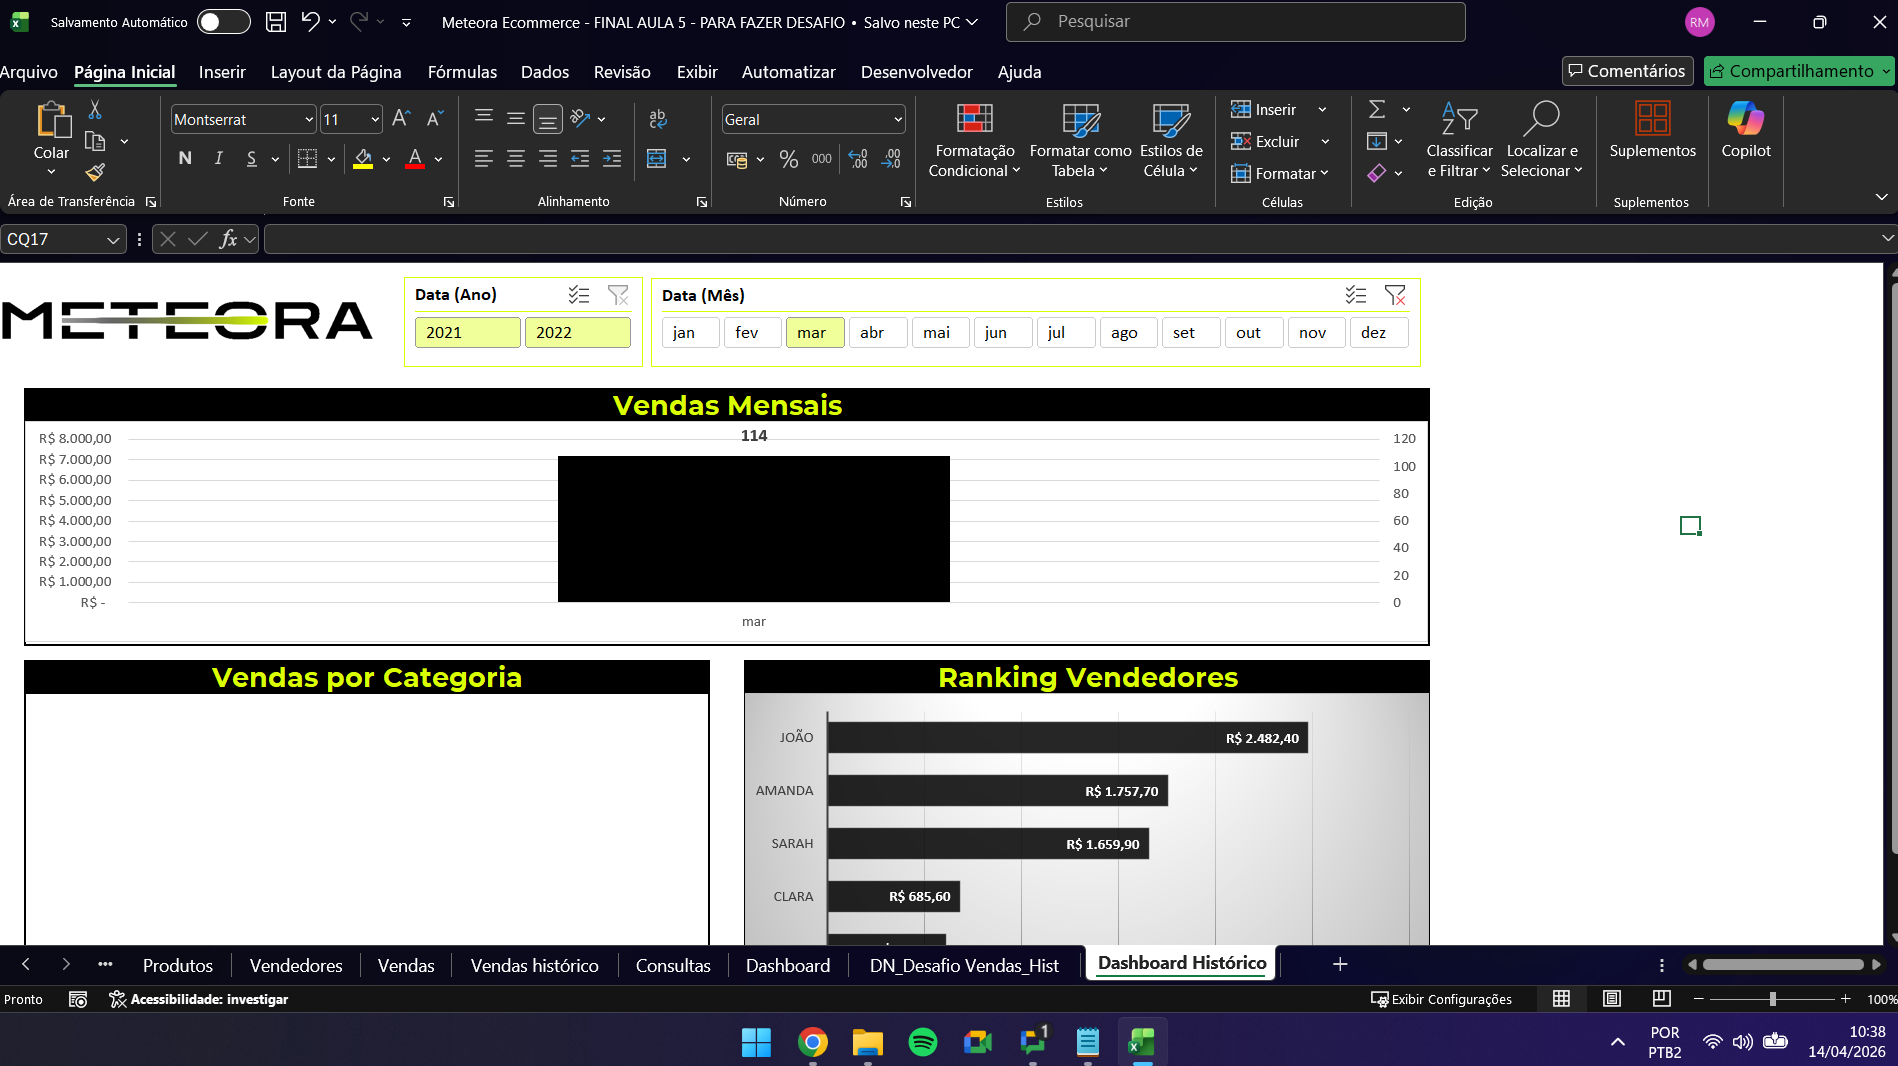
Task: Increase font size with A-up icon
Action: [401, 119]
